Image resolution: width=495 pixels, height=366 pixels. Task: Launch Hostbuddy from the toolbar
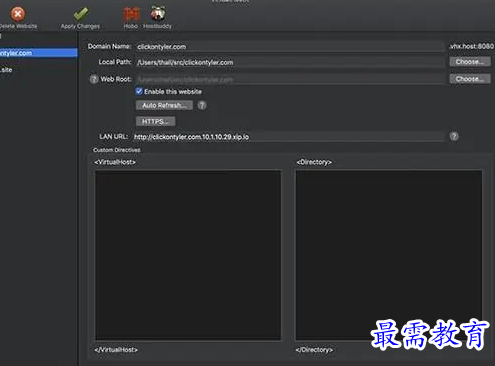pyautogui.click(x=158, y=13)
